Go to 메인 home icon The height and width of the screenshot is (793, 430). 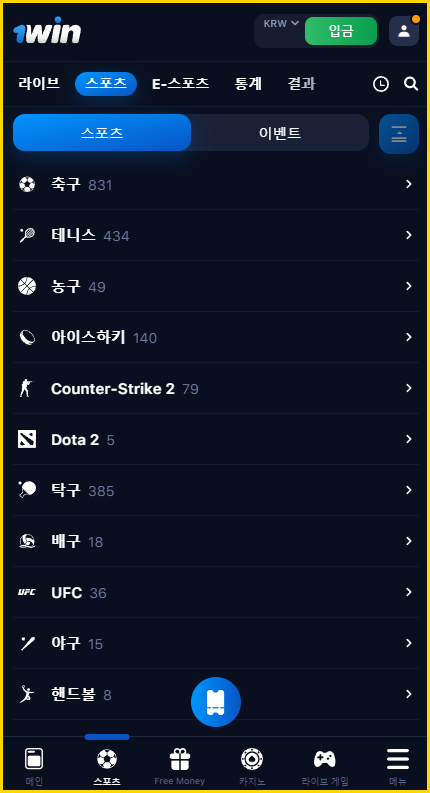click(x=34, y=759)
